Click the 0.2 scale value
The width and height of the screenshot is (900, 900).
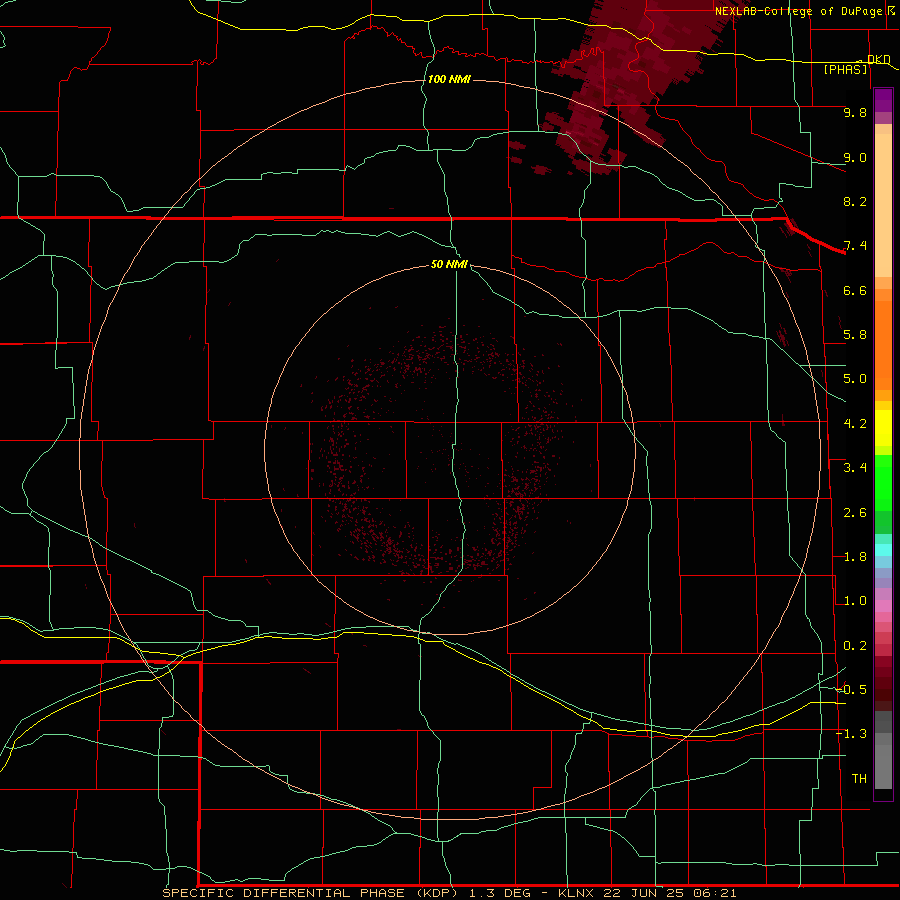tap(855, 646)
